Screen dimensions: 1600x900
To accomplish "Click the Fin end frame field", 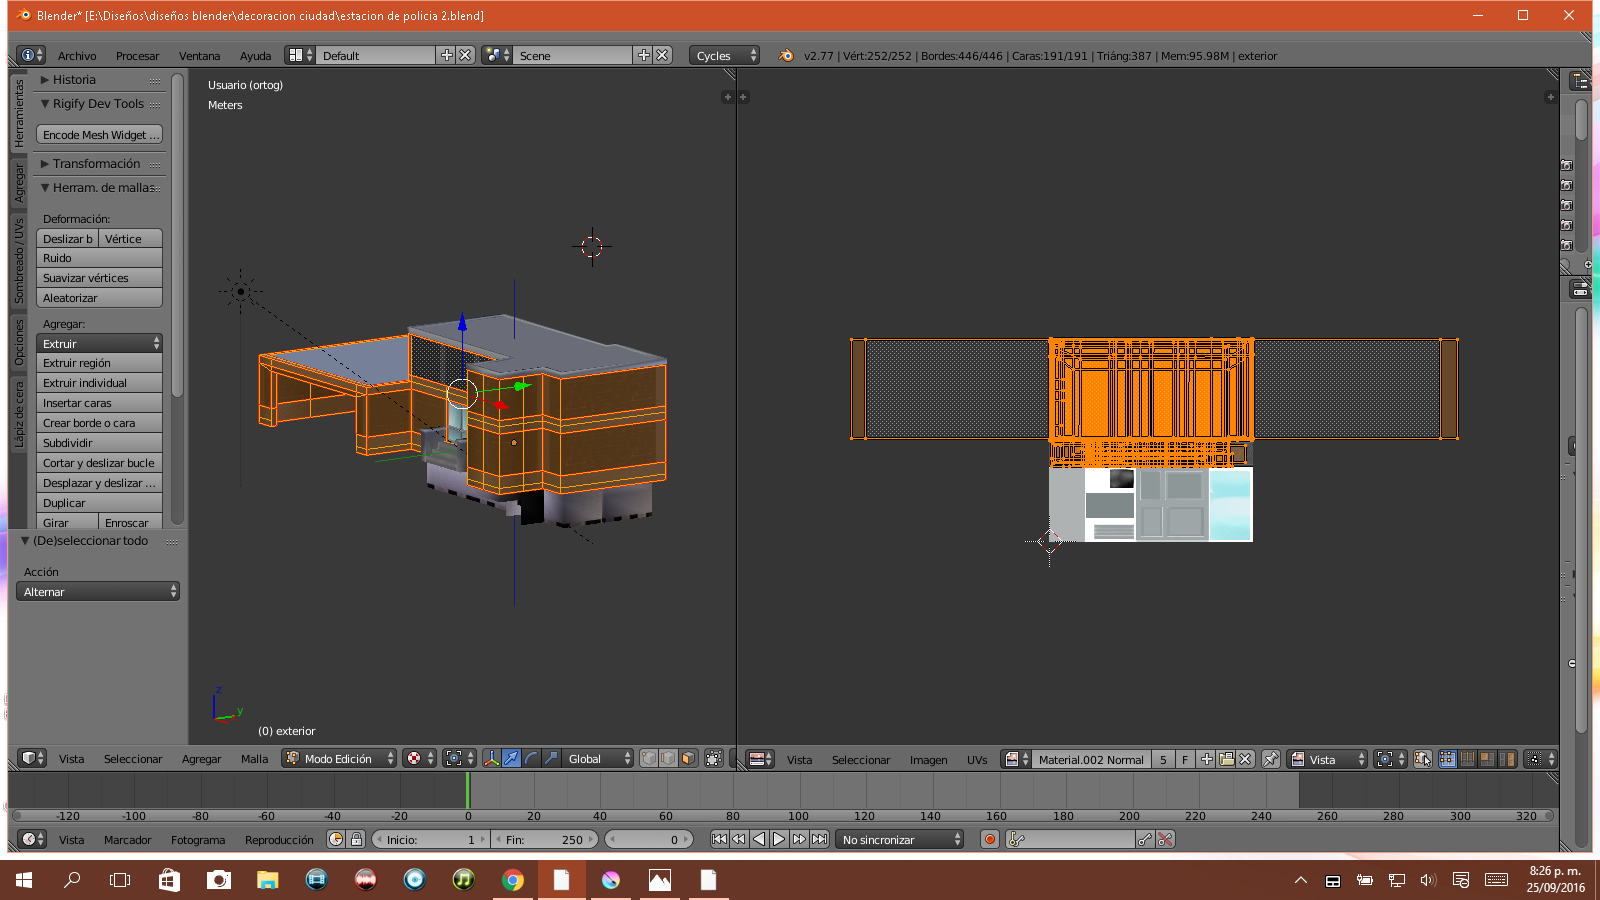I will [544, 840].
